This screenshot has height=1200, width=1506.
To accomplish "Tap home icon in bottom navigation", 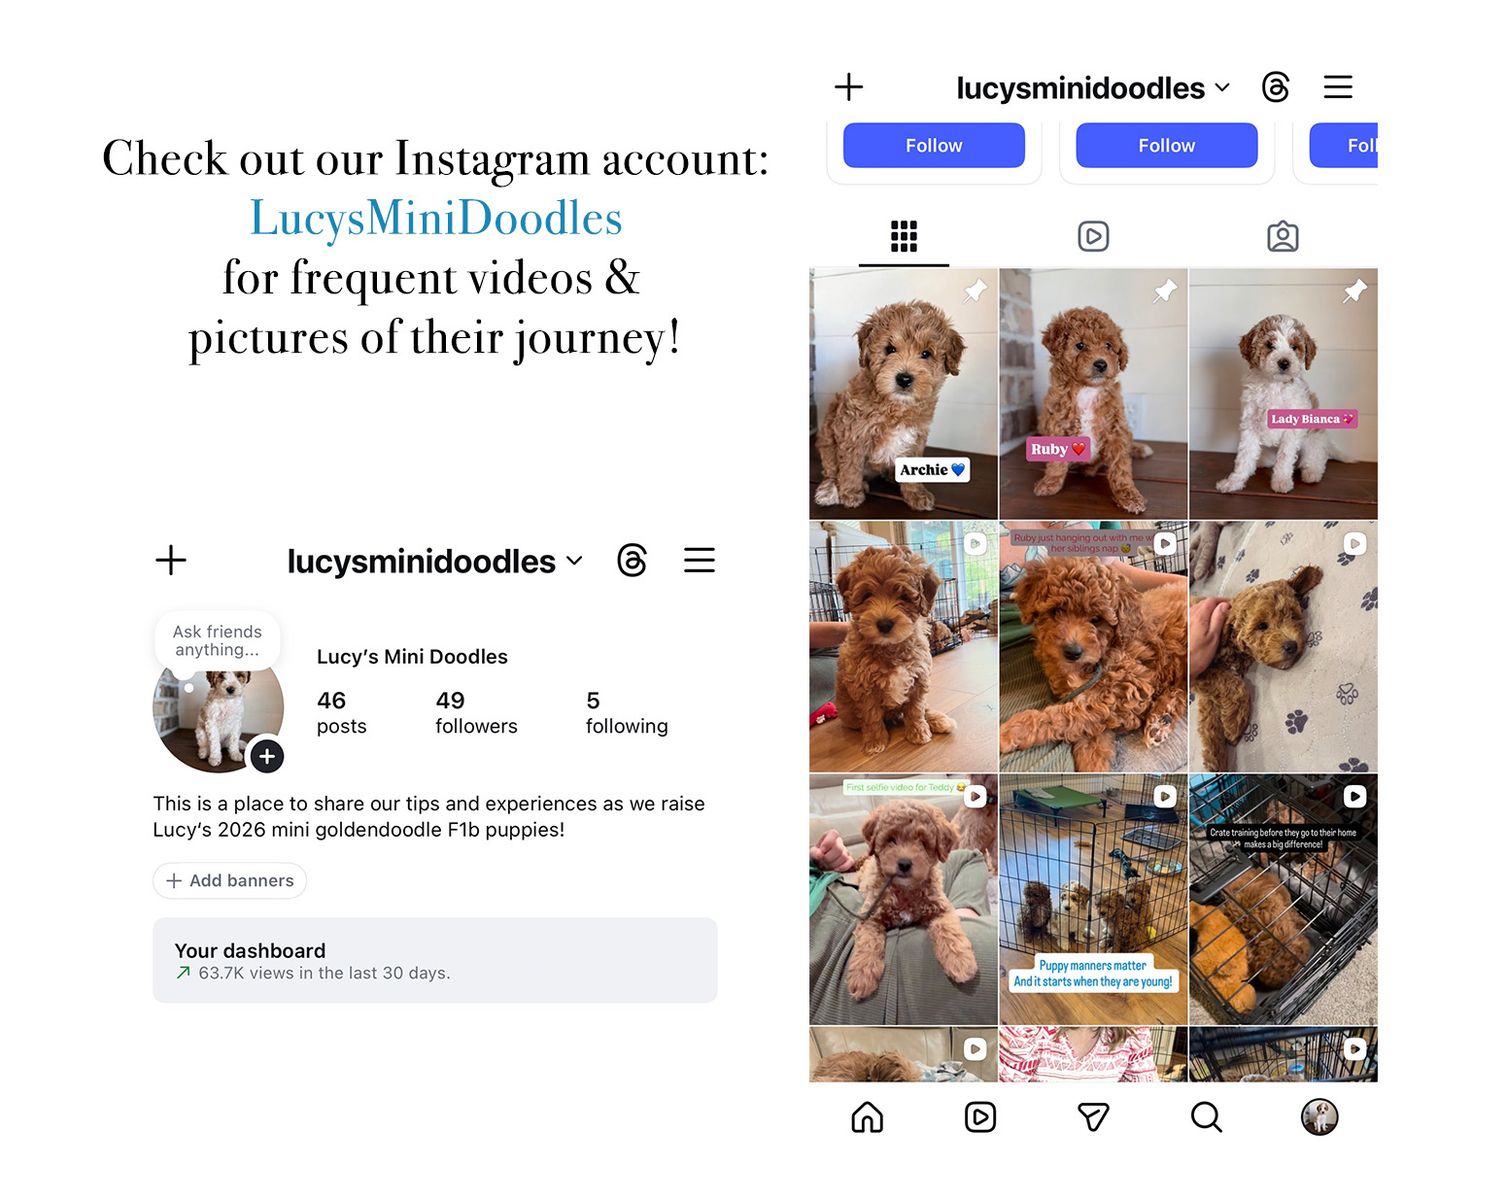I will click(x=867, y=1117).
